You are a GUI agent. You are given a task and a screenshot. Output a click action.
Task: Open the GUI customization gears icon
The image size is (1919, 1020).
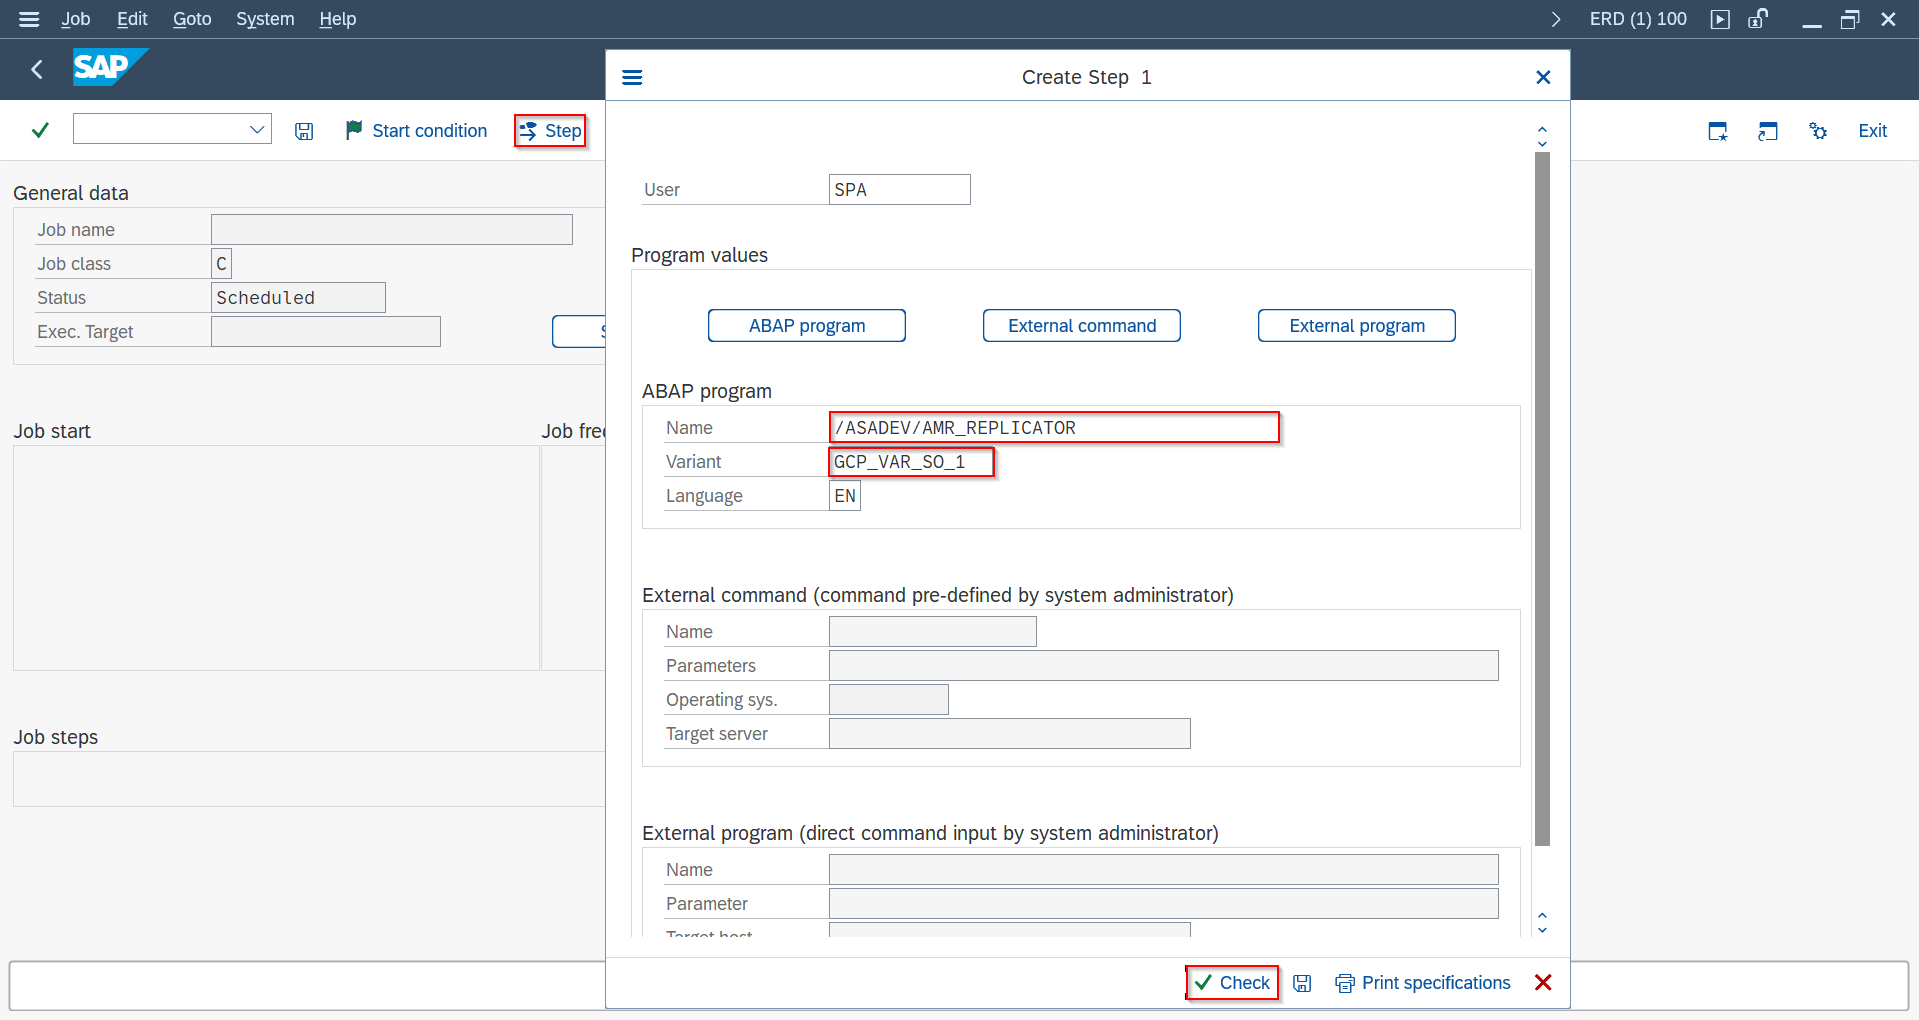click(x=1818, y=131)
